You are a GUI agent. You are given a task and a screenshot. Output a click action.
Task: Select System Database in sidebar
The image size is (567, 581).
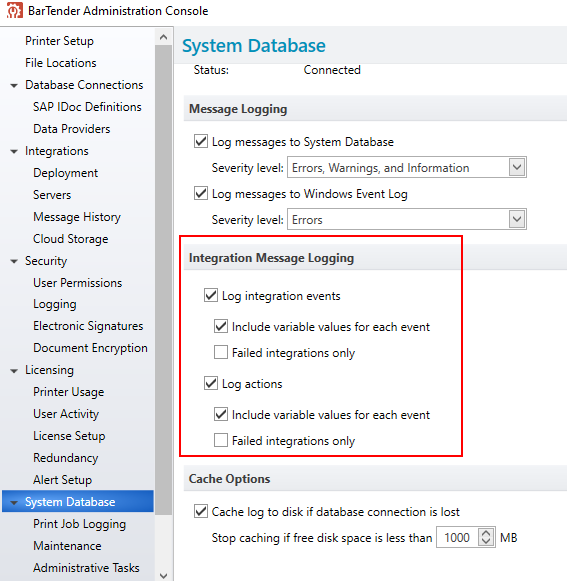(x=78, y=501)
